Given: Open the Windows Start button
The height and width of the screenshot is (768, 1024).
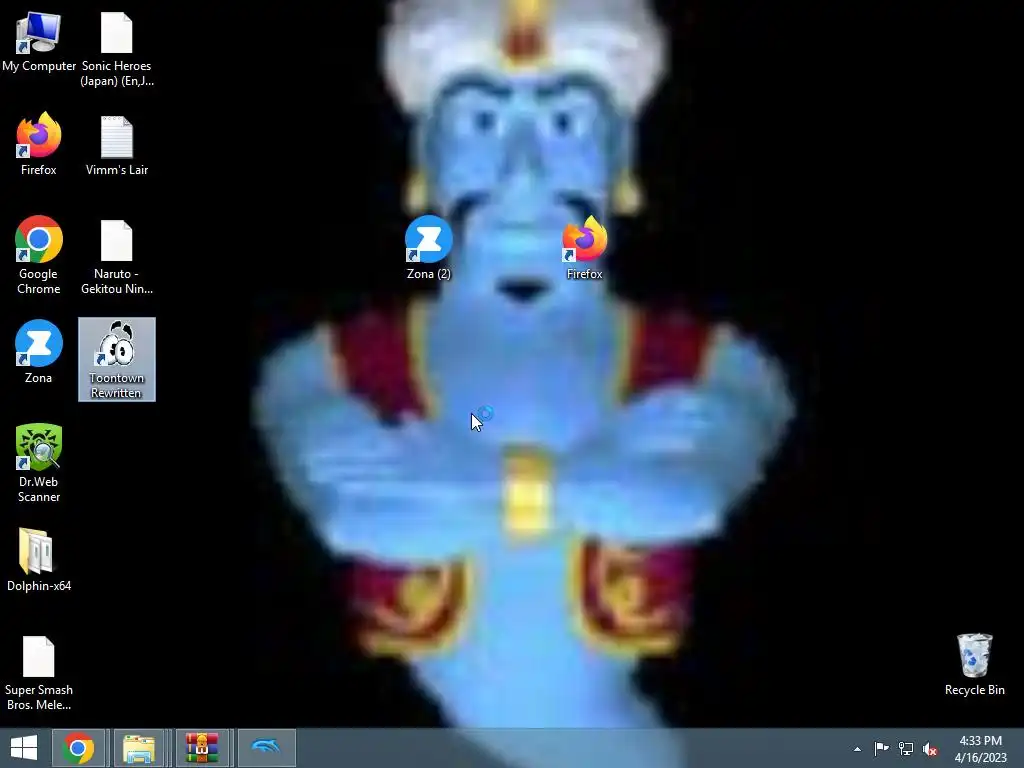Looking at the screenshot, I should tap(24, 748).
